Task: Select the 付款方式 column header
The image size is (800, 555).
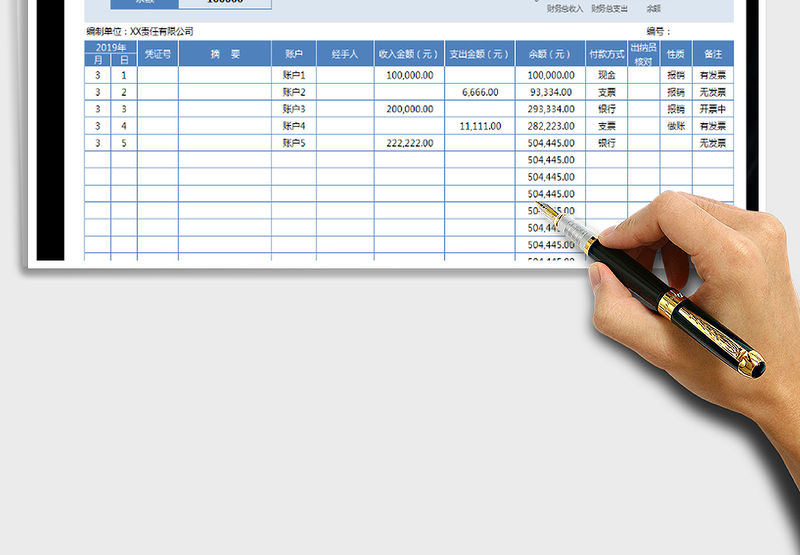Action: [x=606, y=54]
